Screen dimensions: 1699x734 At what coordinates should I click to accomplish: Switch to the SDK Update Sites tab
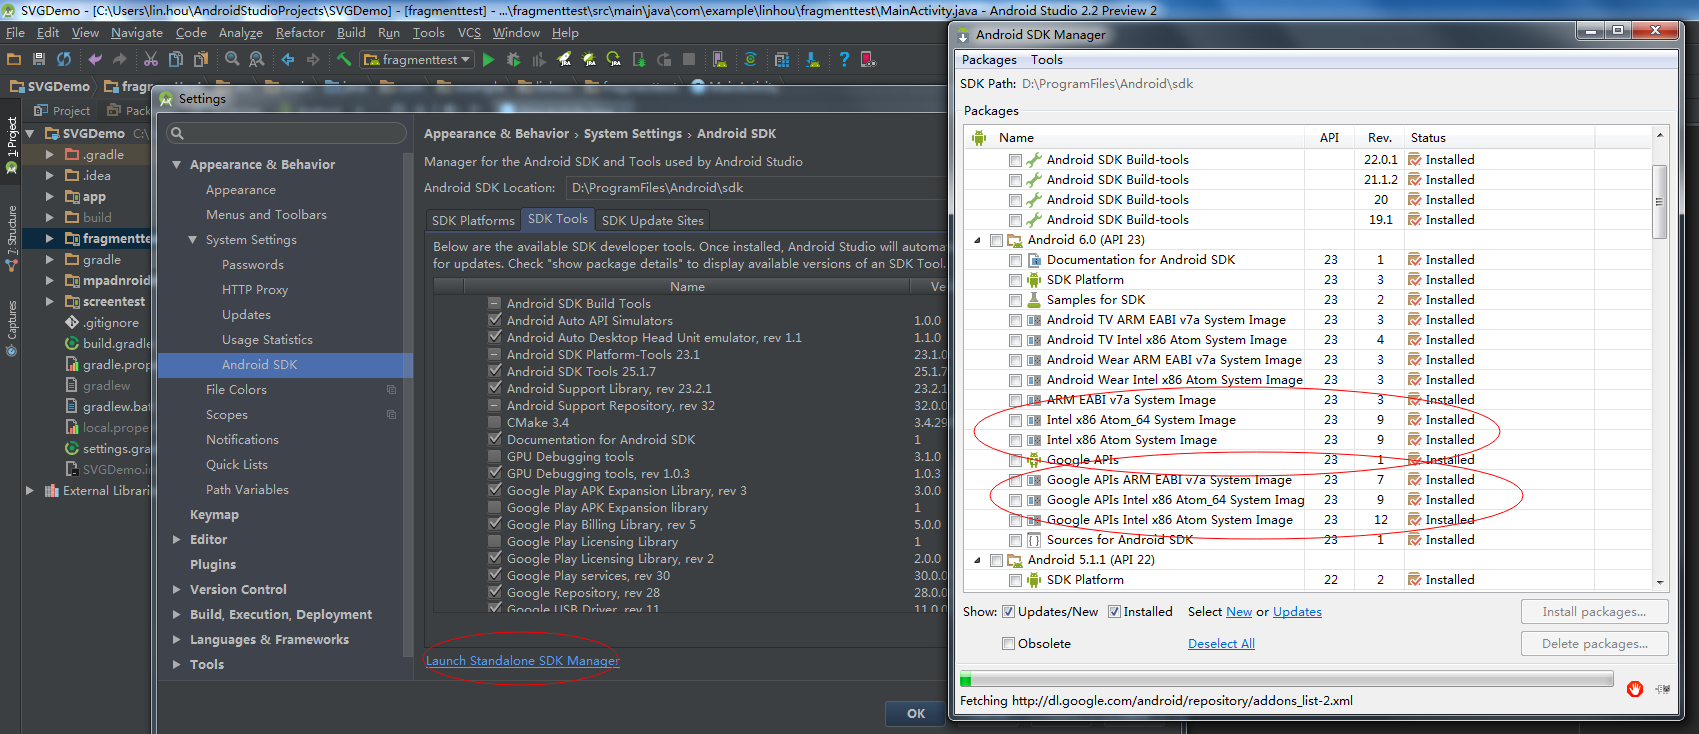(653, 221)
